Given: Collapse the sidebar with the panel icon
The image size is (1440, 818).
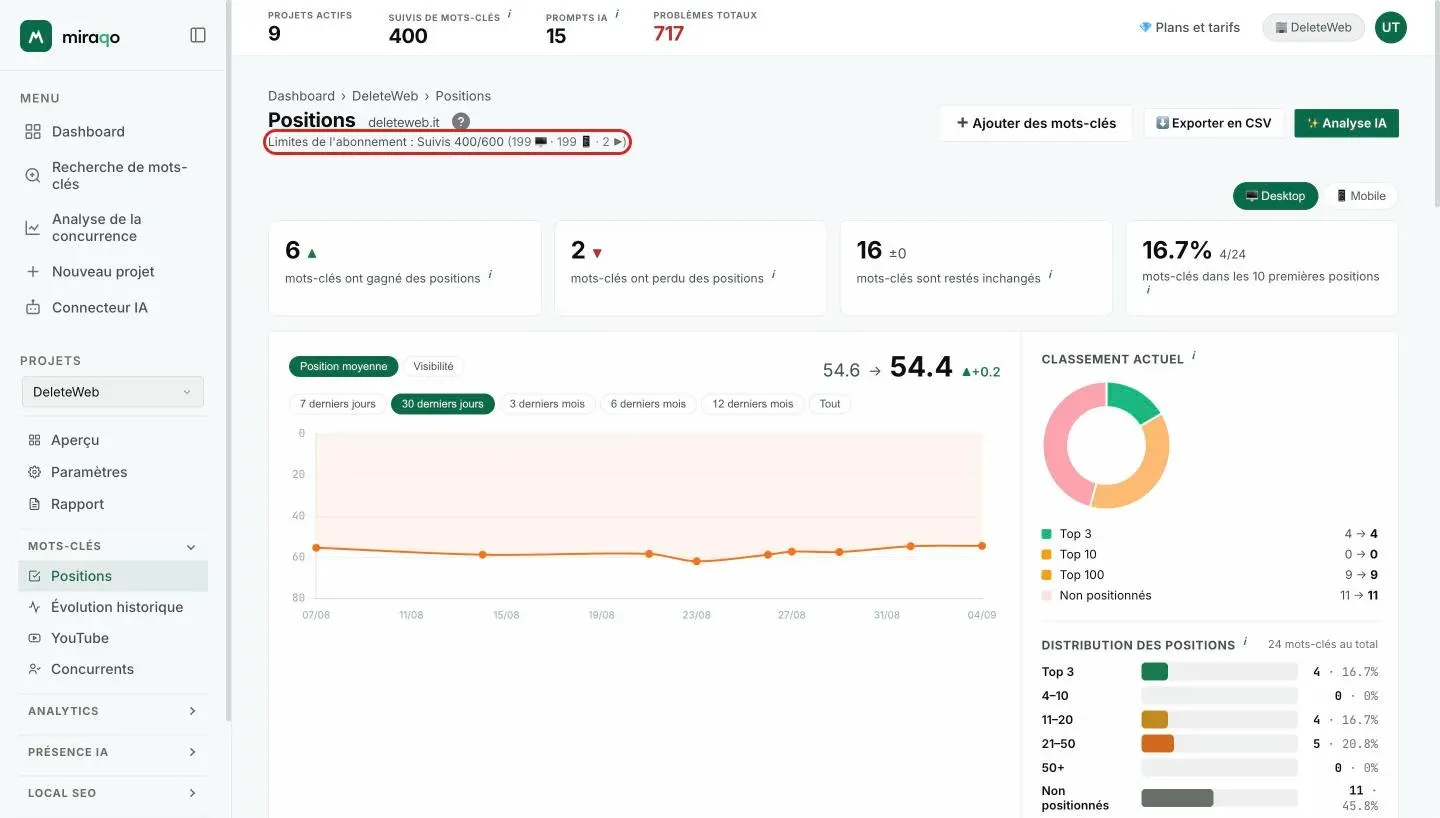Looking at the screenshot, I should point(198,35).
